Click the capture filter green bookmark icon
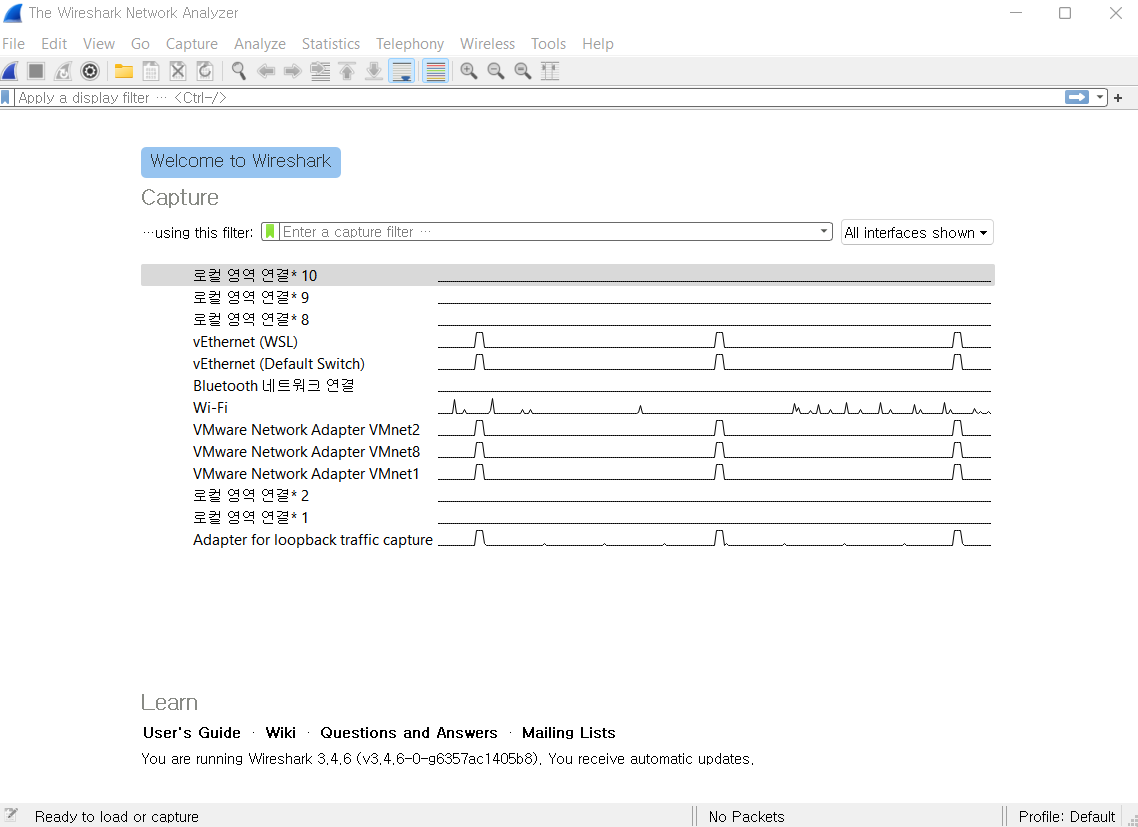Screen dimensions: 1138x827 tap(270, 232)
